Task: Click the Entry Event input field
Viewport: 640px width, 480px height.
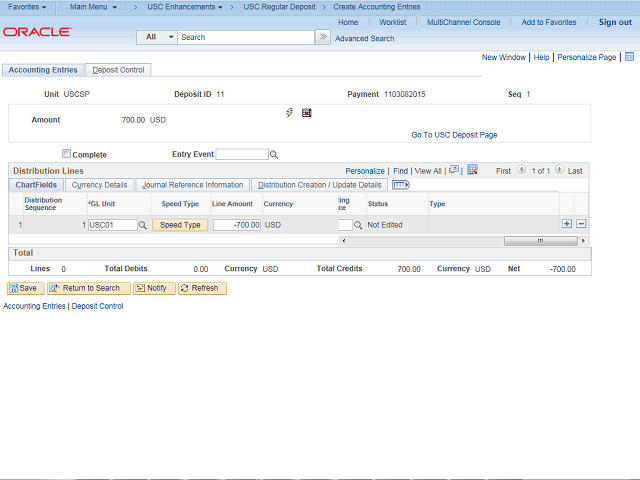Action: pyautogui.click(x=242, y=154)
